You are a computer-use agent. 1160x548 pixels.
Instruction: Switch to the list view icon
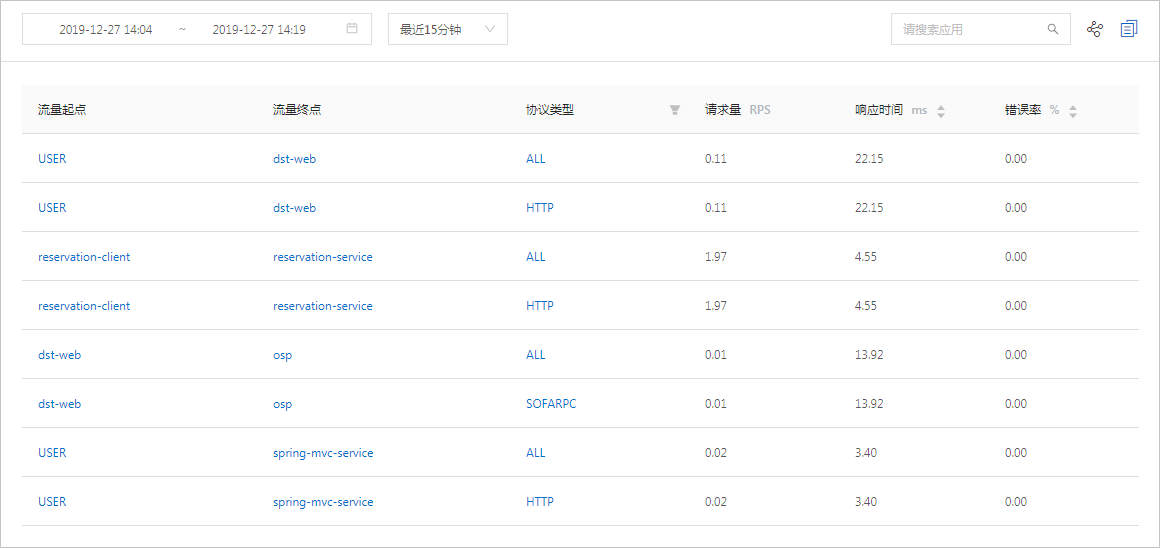pyautogui.click(x=1129, y=30)
